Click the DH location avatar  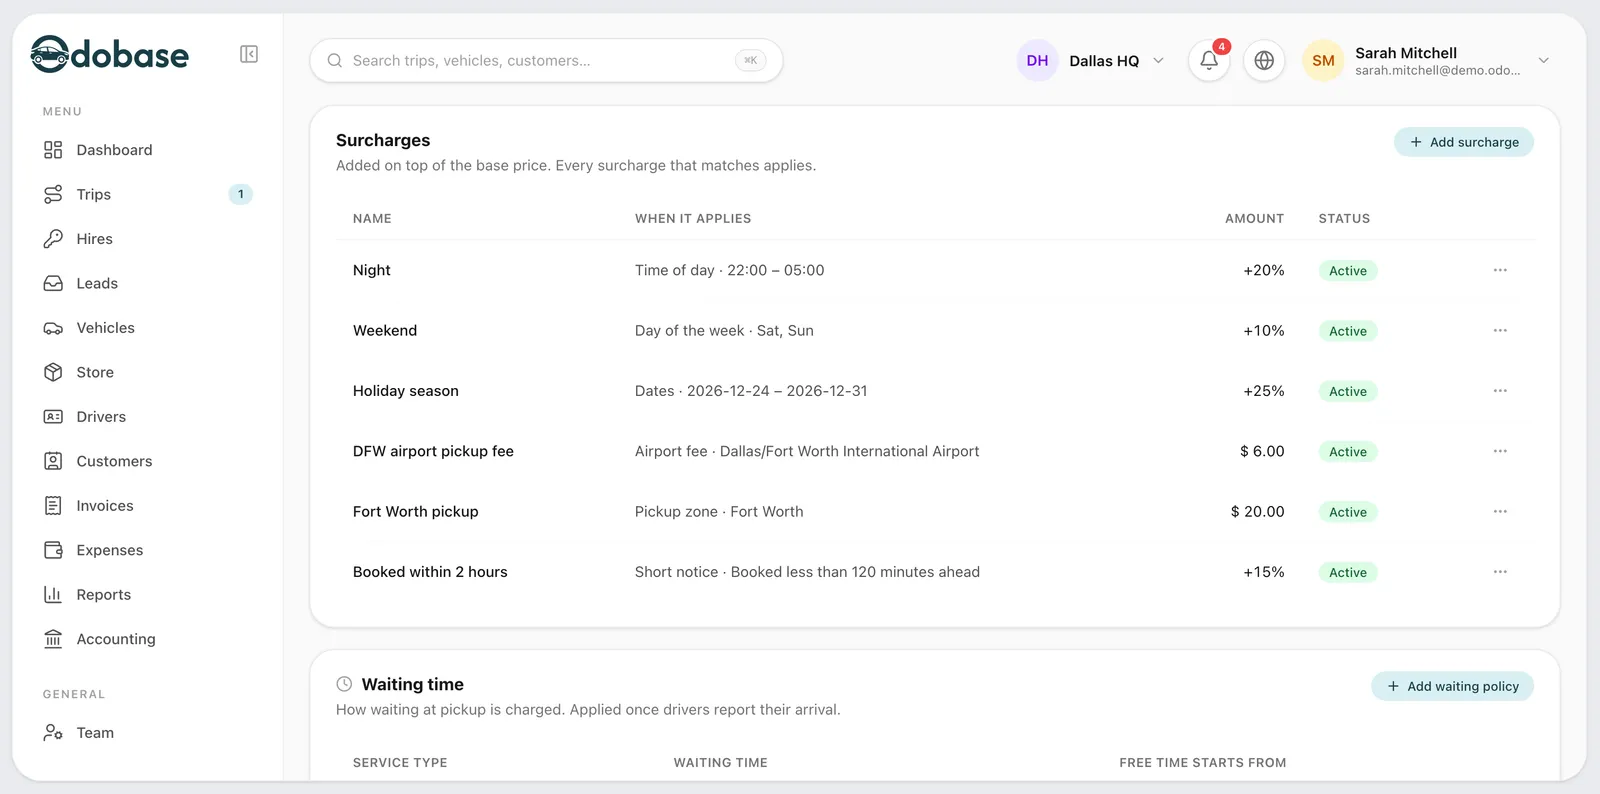click(x=1037, y=60)
